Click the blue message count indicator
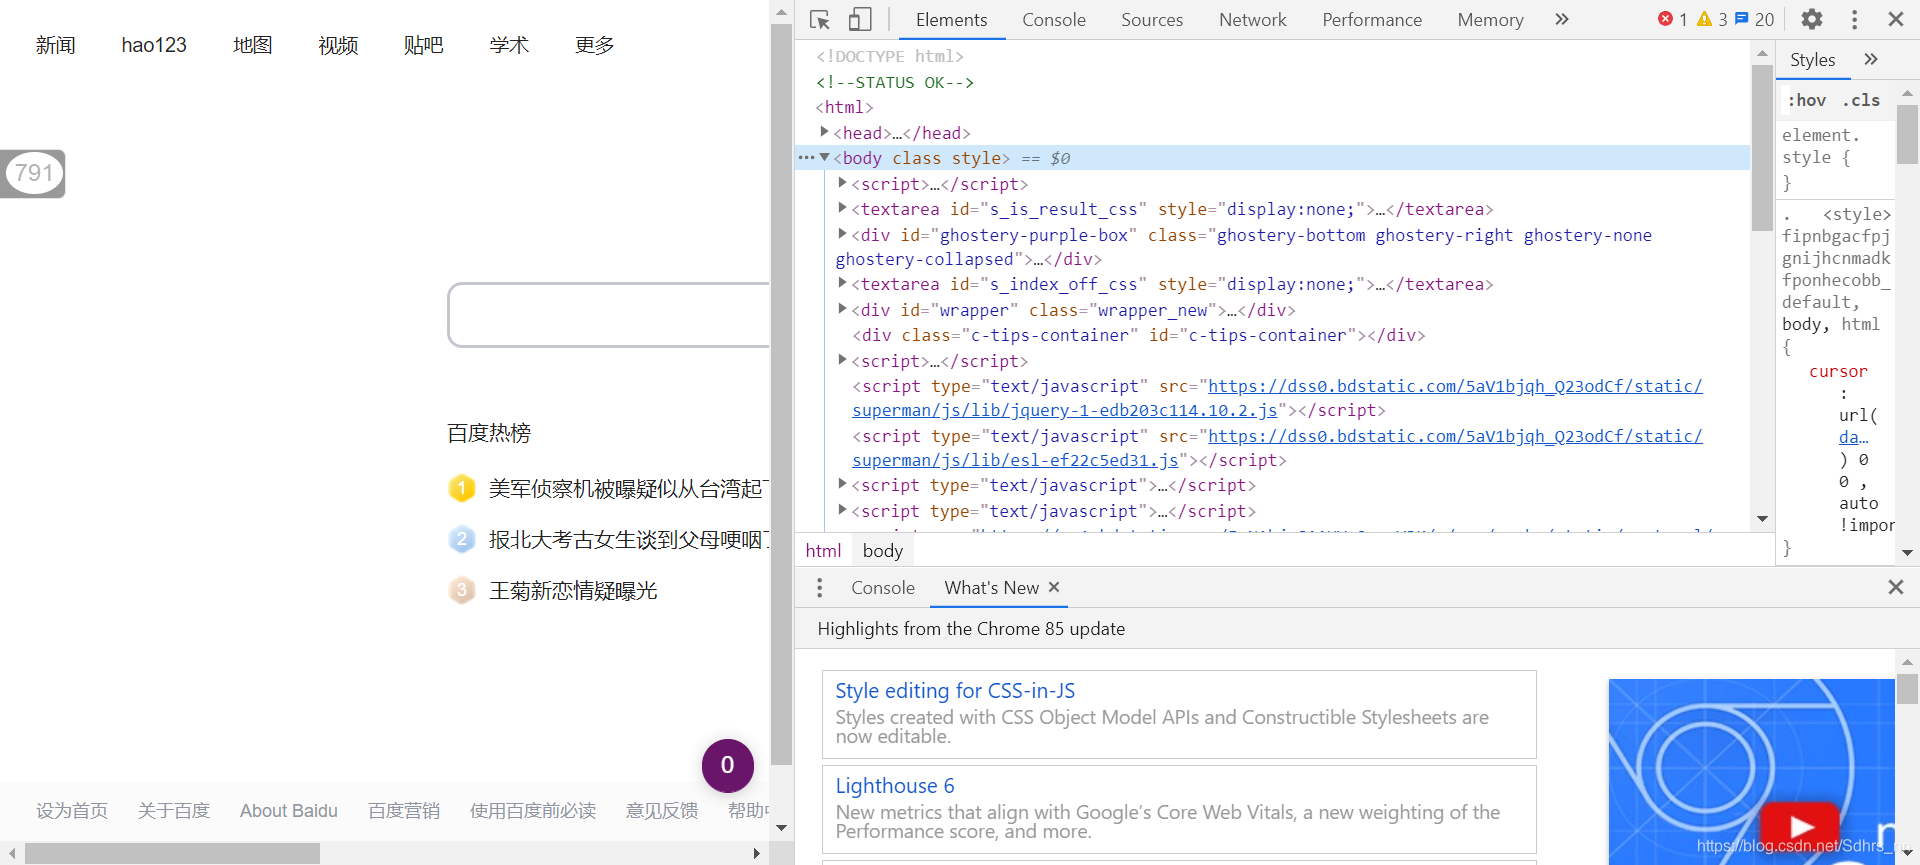This screenshot has width=1920, height=865. tap(1755, 19)
